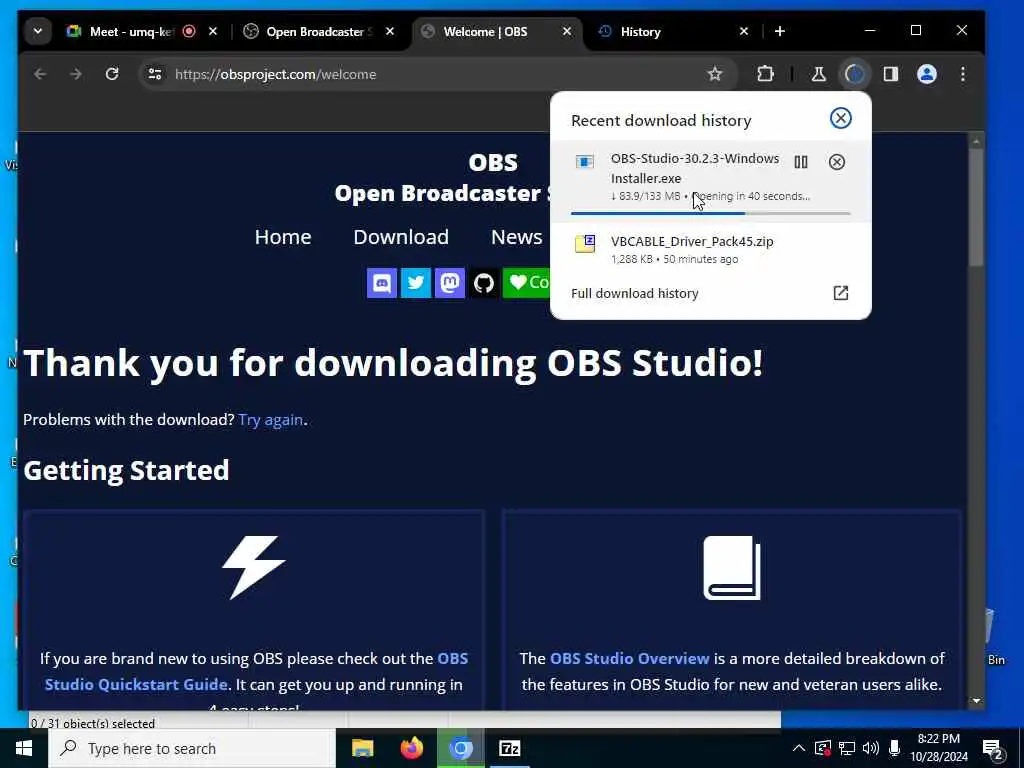1024x768 pixels.
Task: Select the Welcome | OBS tab
Action: point(496,31)
